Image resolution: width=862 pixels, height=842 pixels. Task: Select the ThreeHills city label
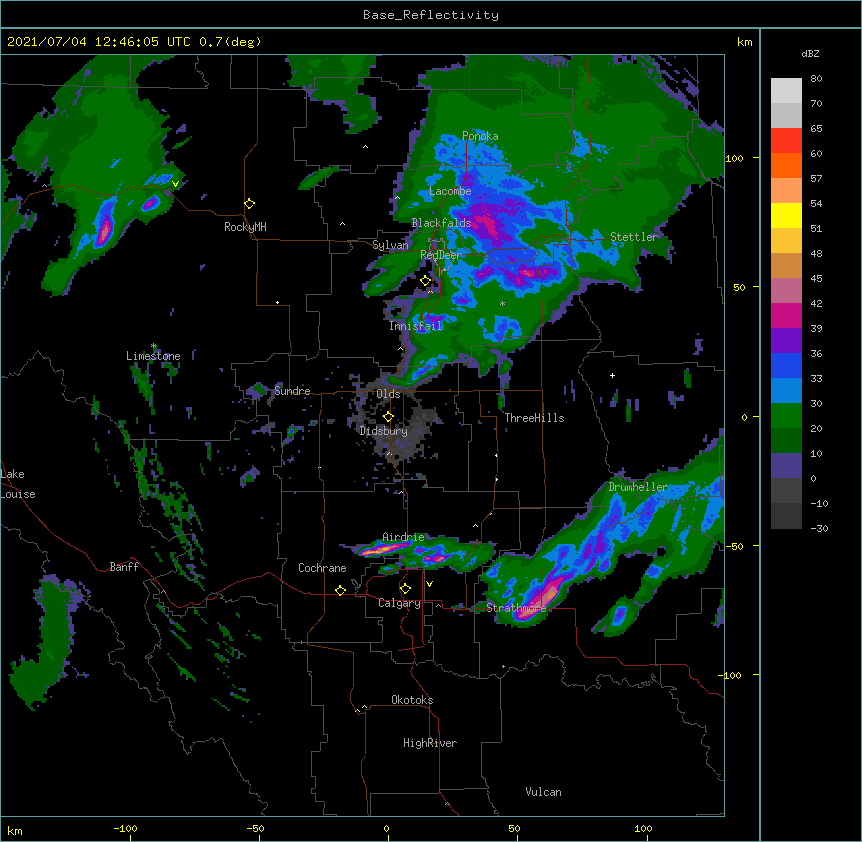[x=534, y=418]
